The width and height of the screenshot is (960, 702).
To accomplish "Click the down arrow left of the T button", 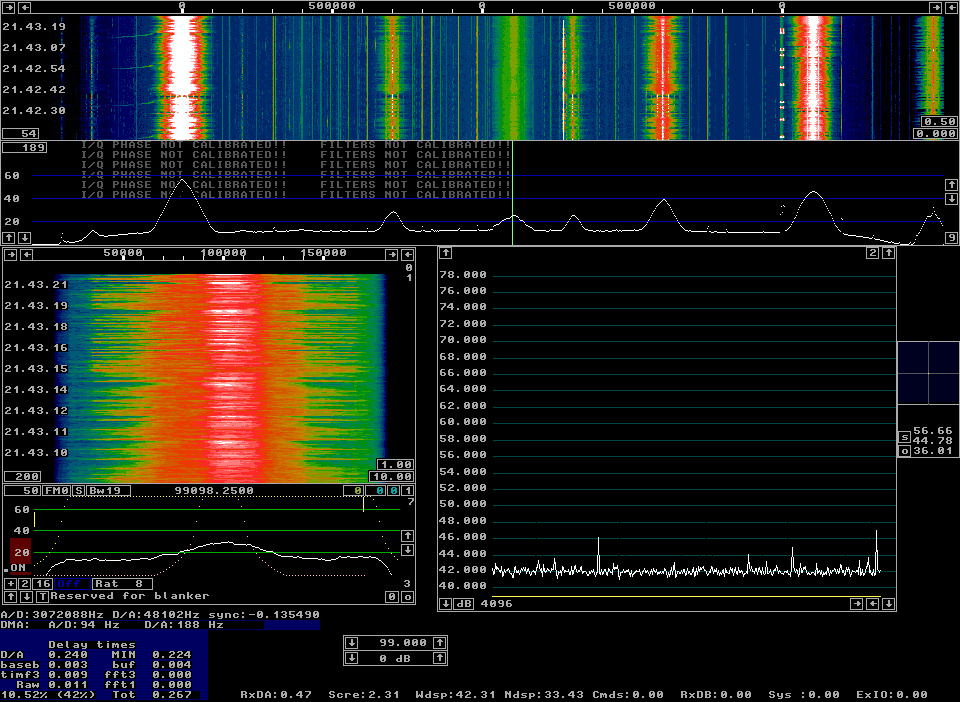I will click(26, 596).
